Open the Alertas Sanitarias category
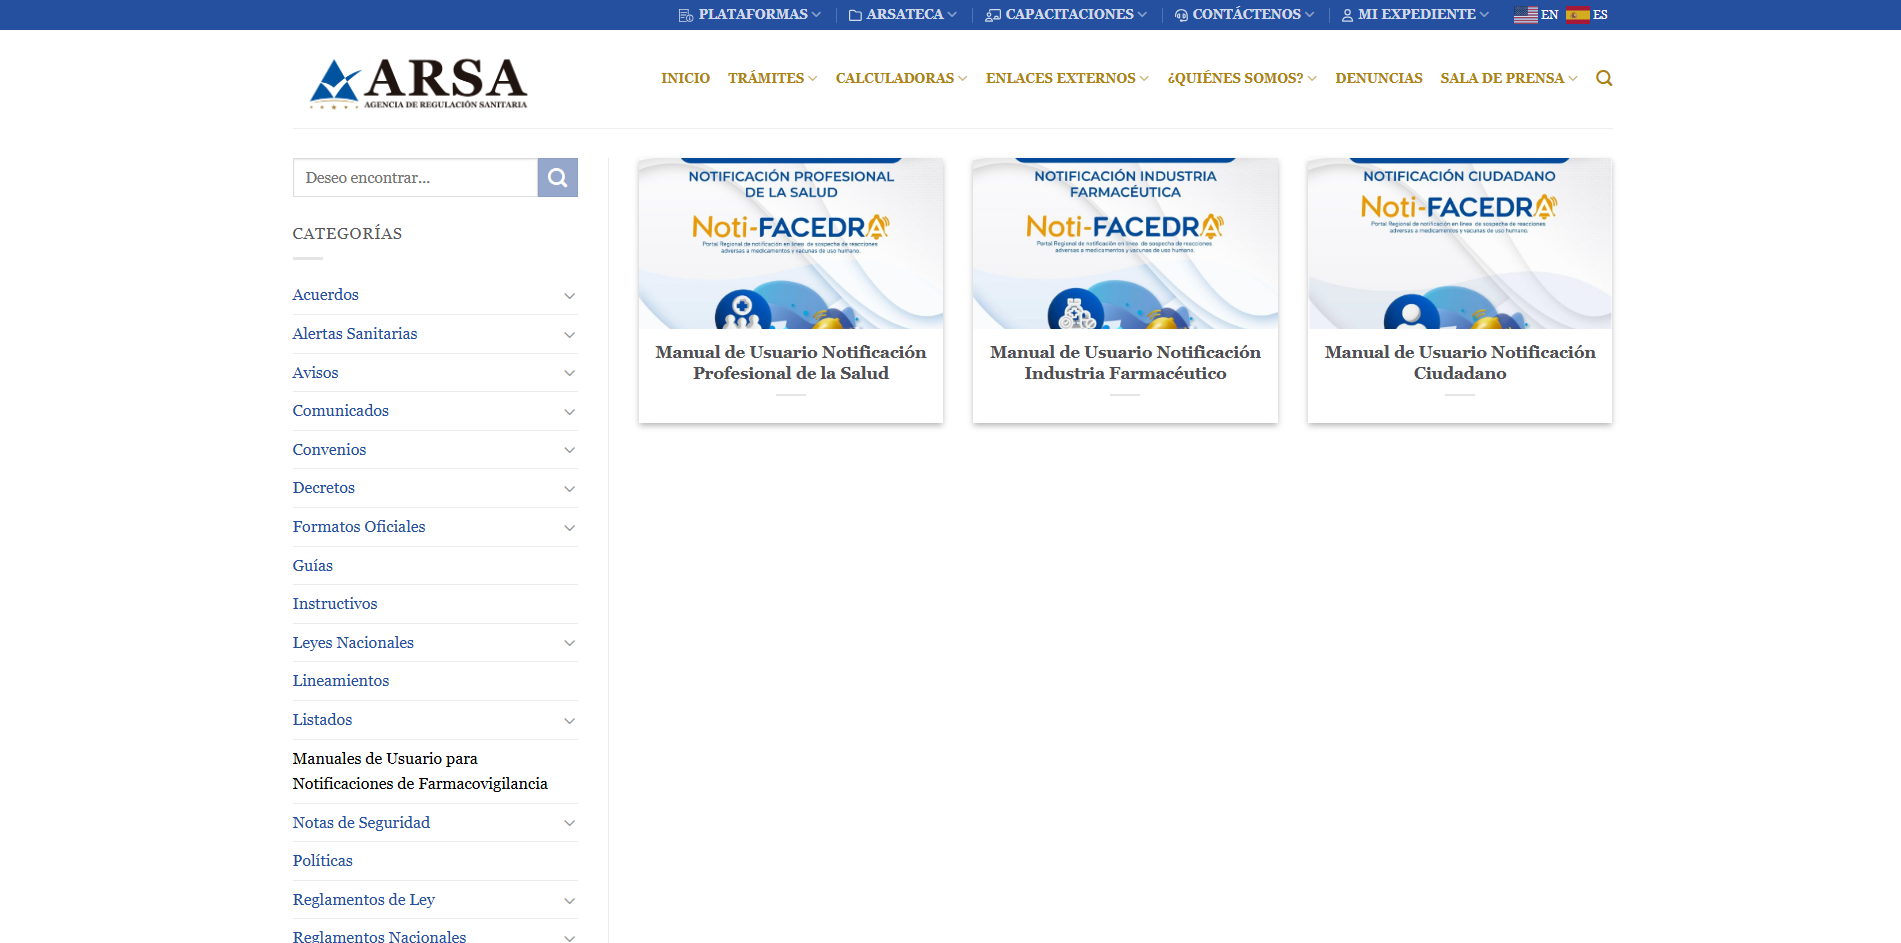 point(355,334)
